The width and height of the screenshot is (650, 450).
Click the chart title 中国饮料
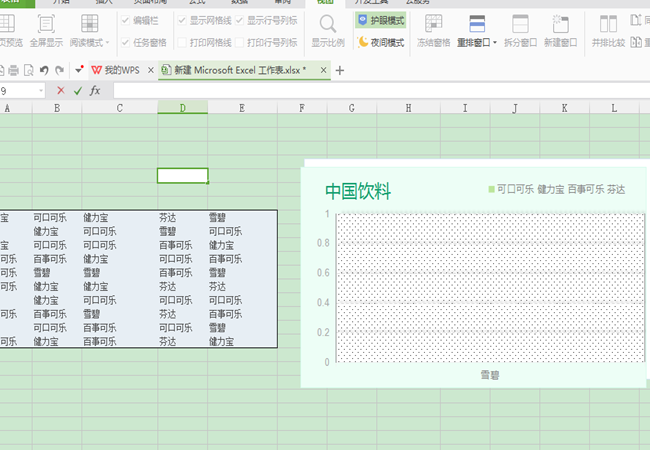coord(358,191)
